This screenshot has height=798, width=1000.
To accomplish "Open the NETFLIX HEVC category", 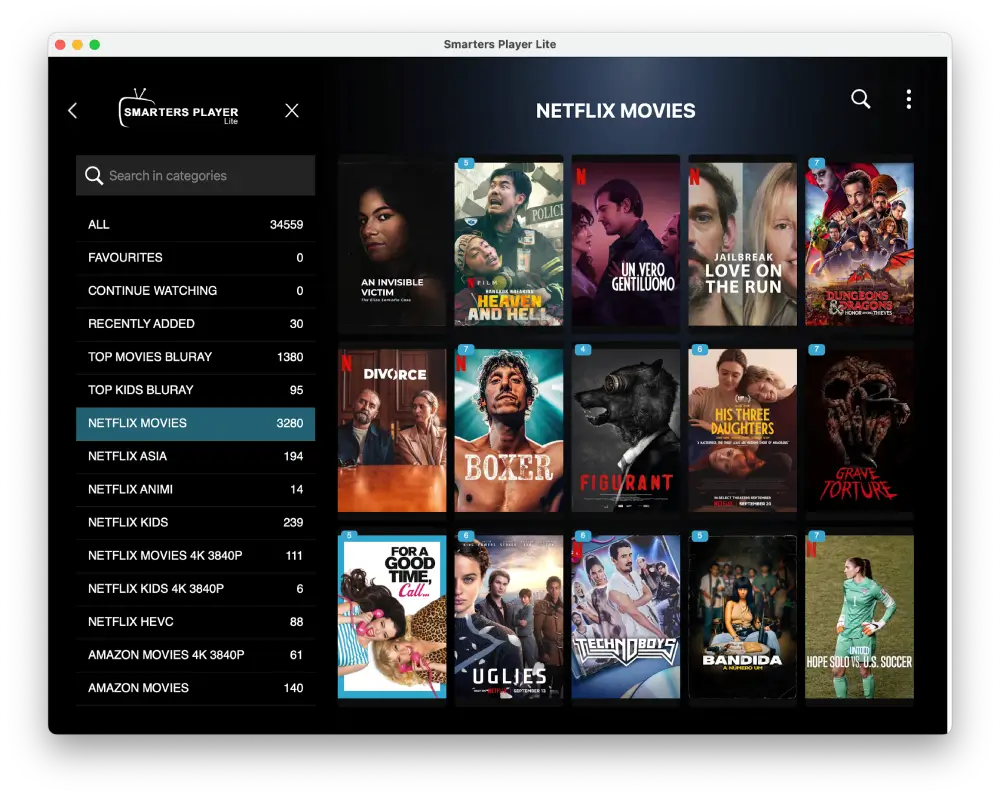I will (x=195, y=623).
